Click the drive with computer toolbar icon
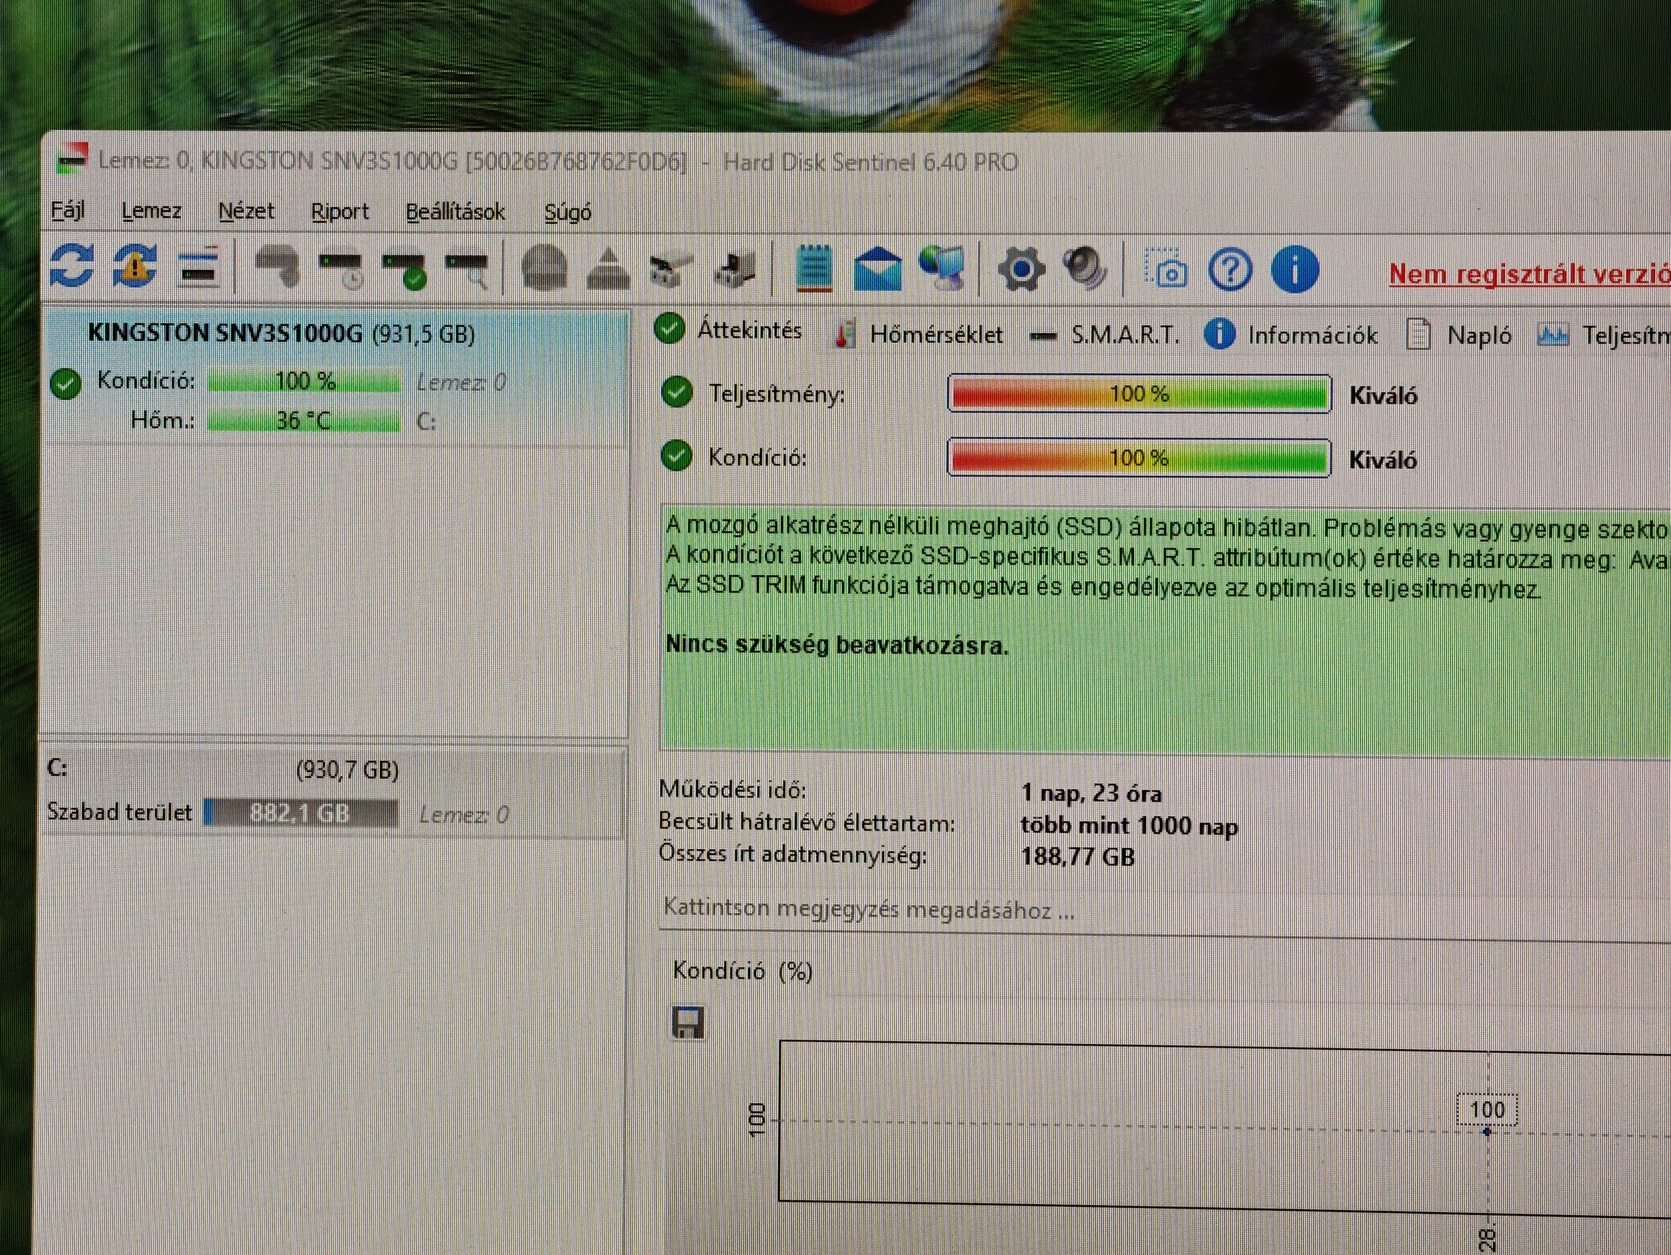 736,269
